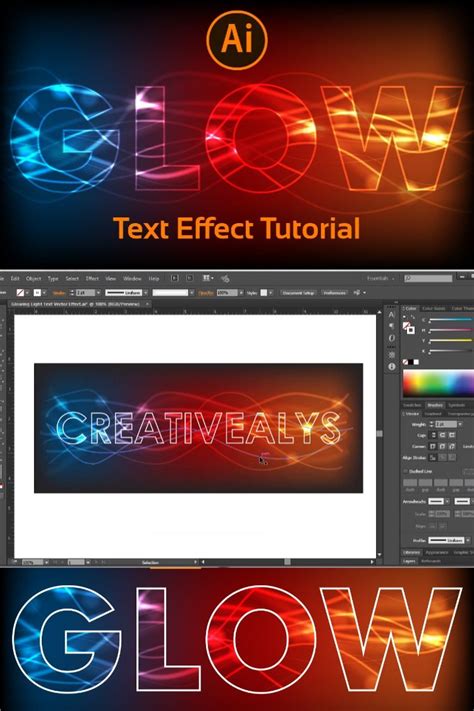Switch to the Color Guide tab
The image size is (474, 711).
pos(434,308)
